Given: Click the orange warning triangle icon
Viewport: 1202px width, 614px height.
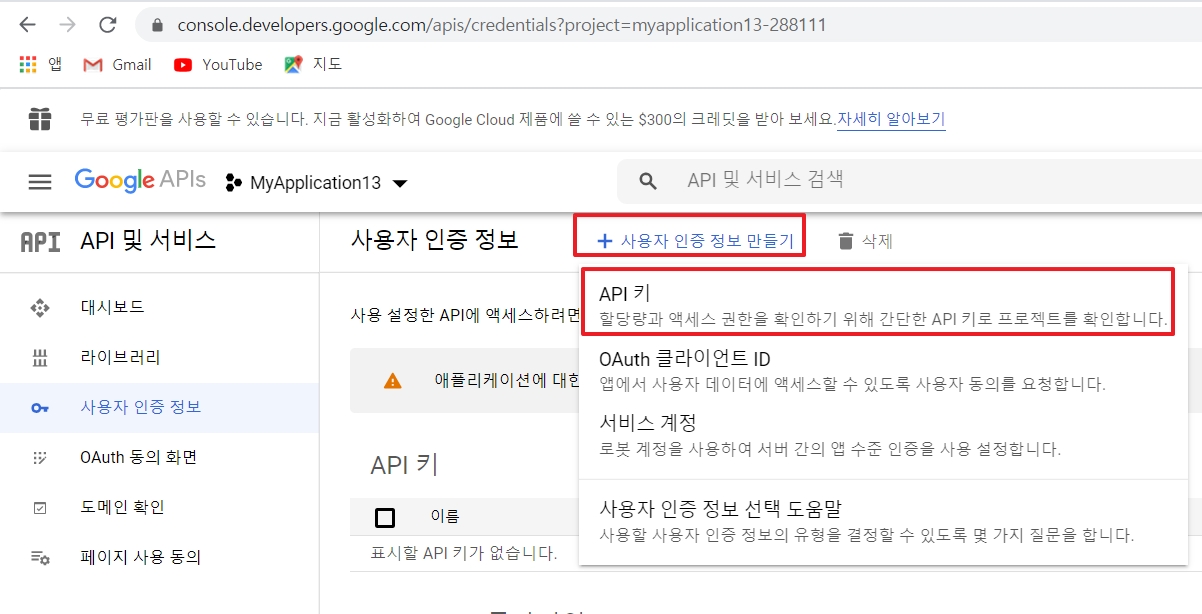Looking at the screenshot, I should (x=393, y=381).
